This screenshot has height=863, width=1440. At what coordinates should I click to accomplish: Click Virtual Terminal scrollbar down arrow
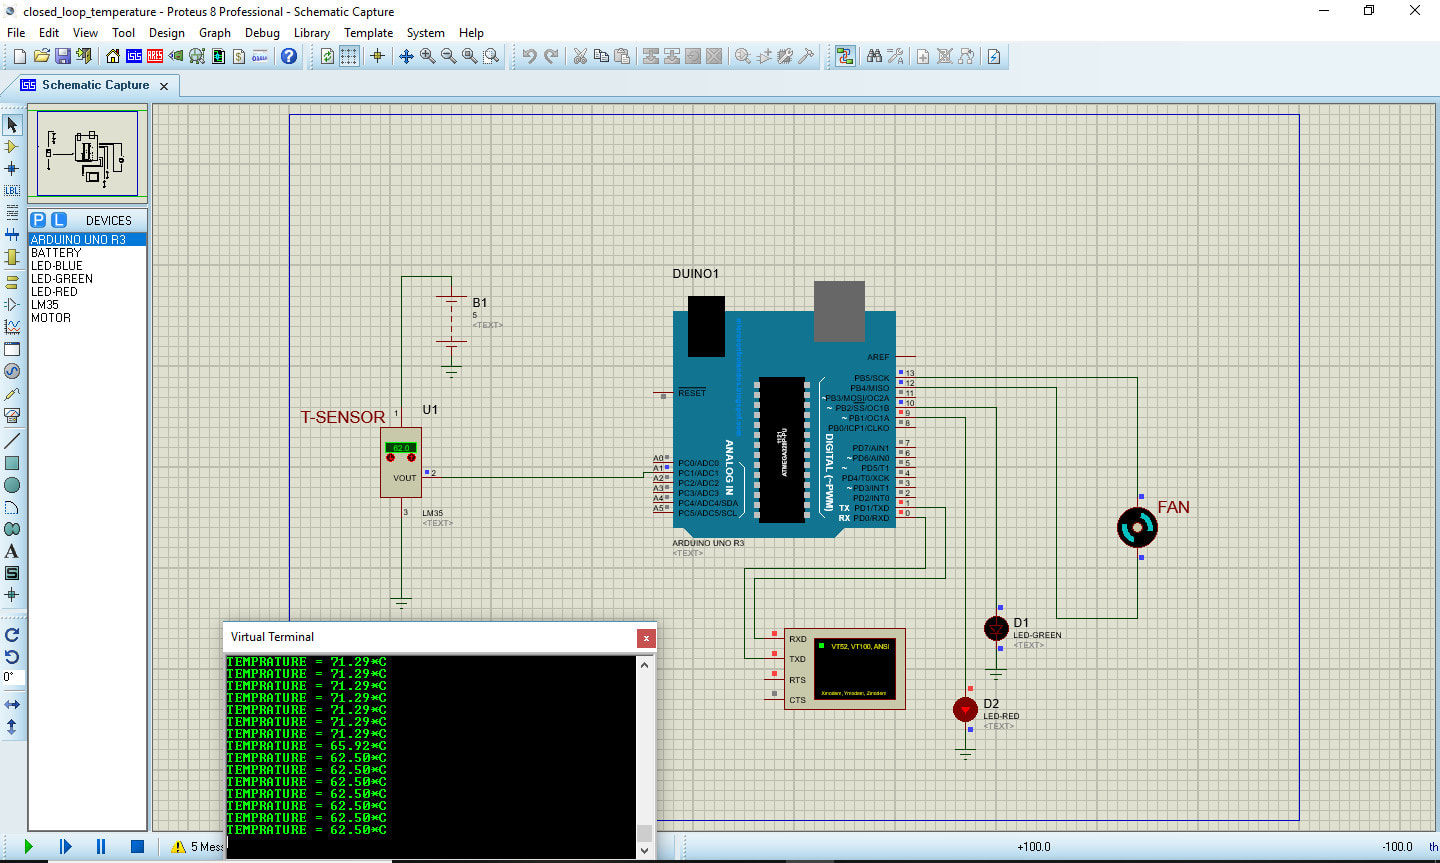click(645, 850)
